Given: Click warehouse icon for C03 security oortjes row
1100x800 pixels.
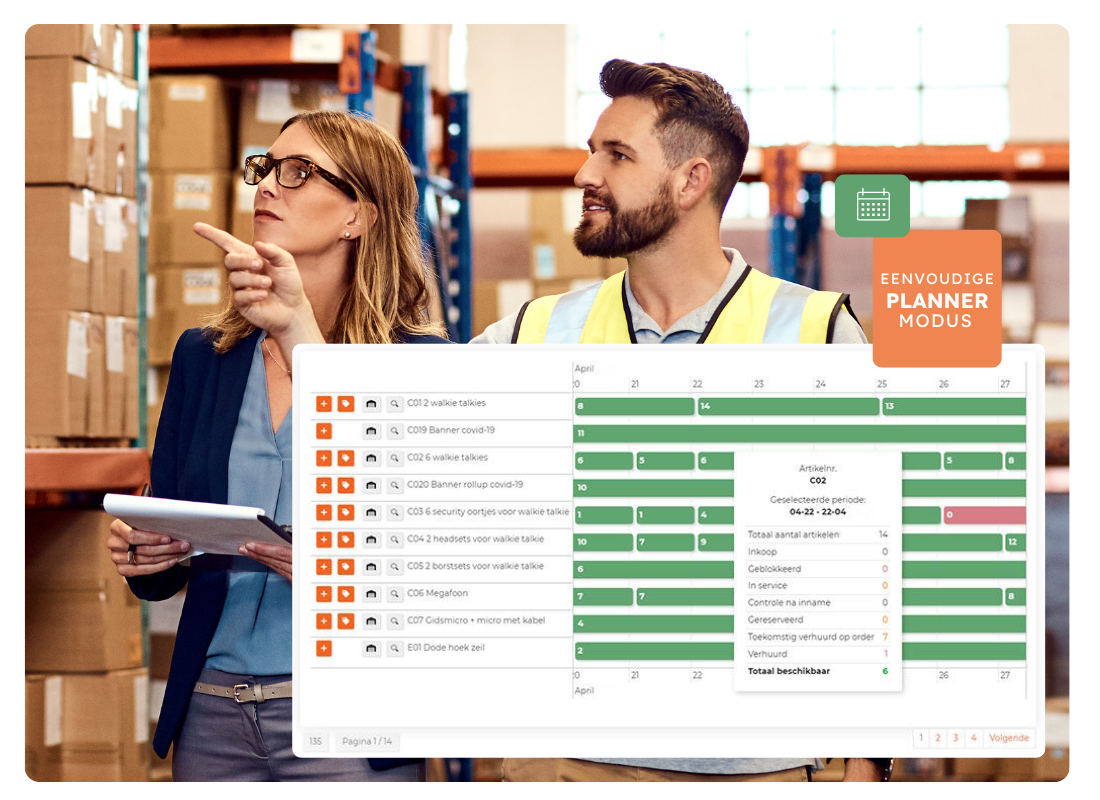Looking at the screenshot, I should (x=371, y=513).
